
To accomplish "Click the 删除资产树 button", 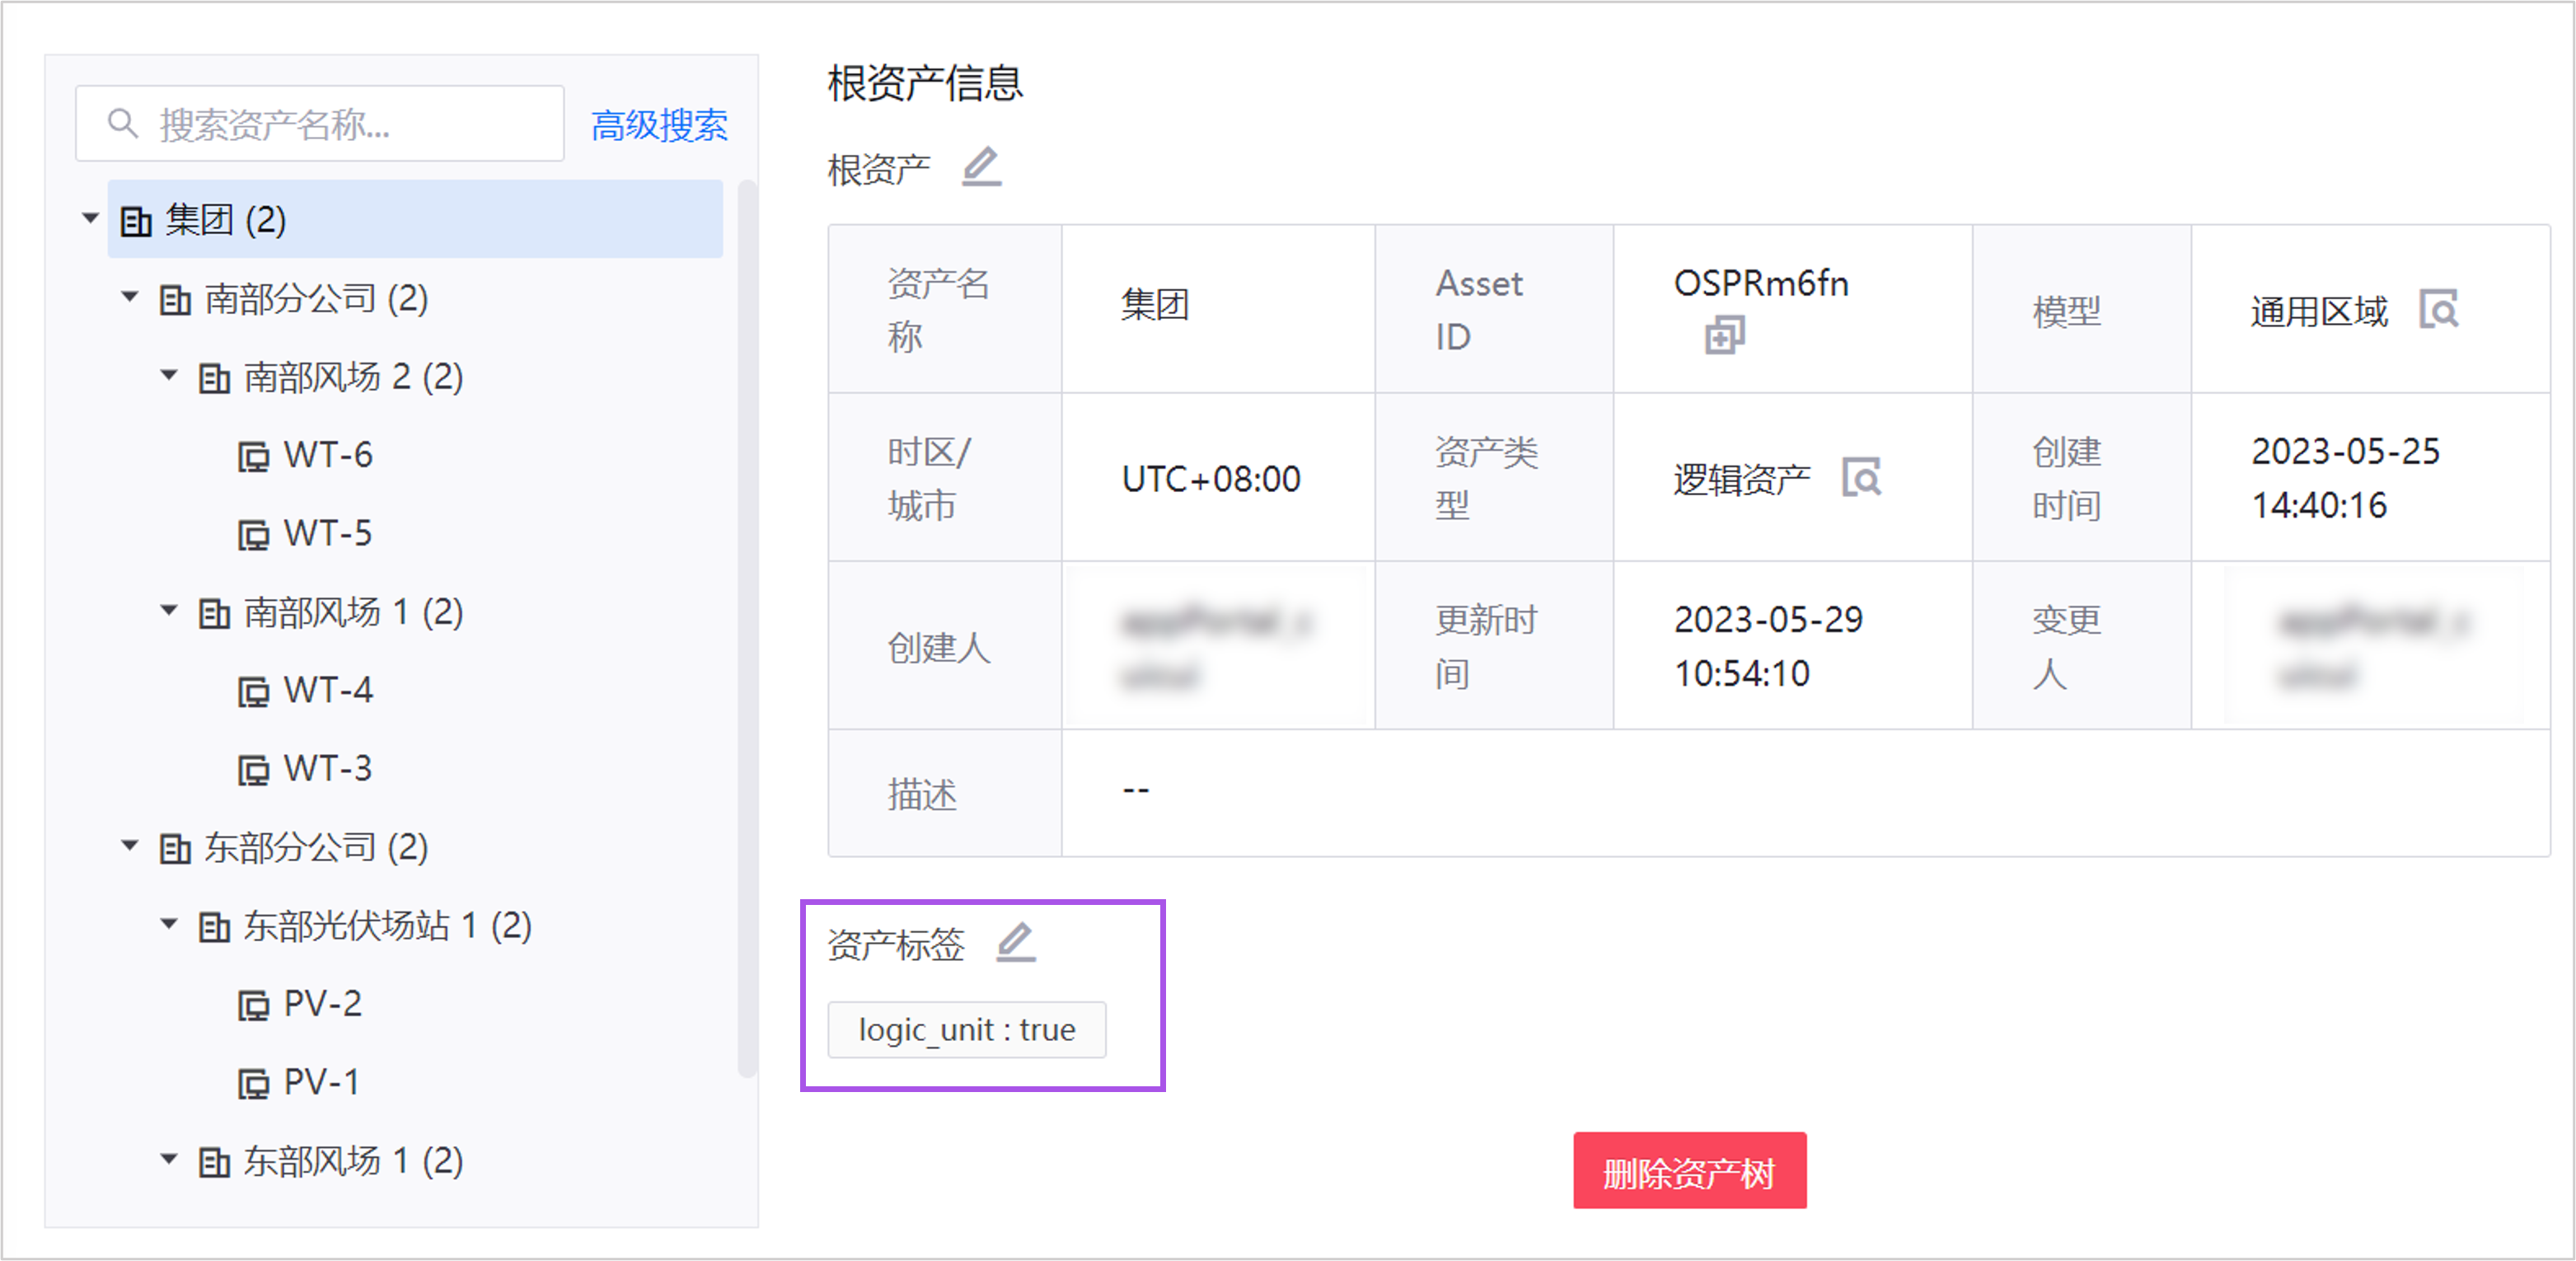I will [1689, 1171].
